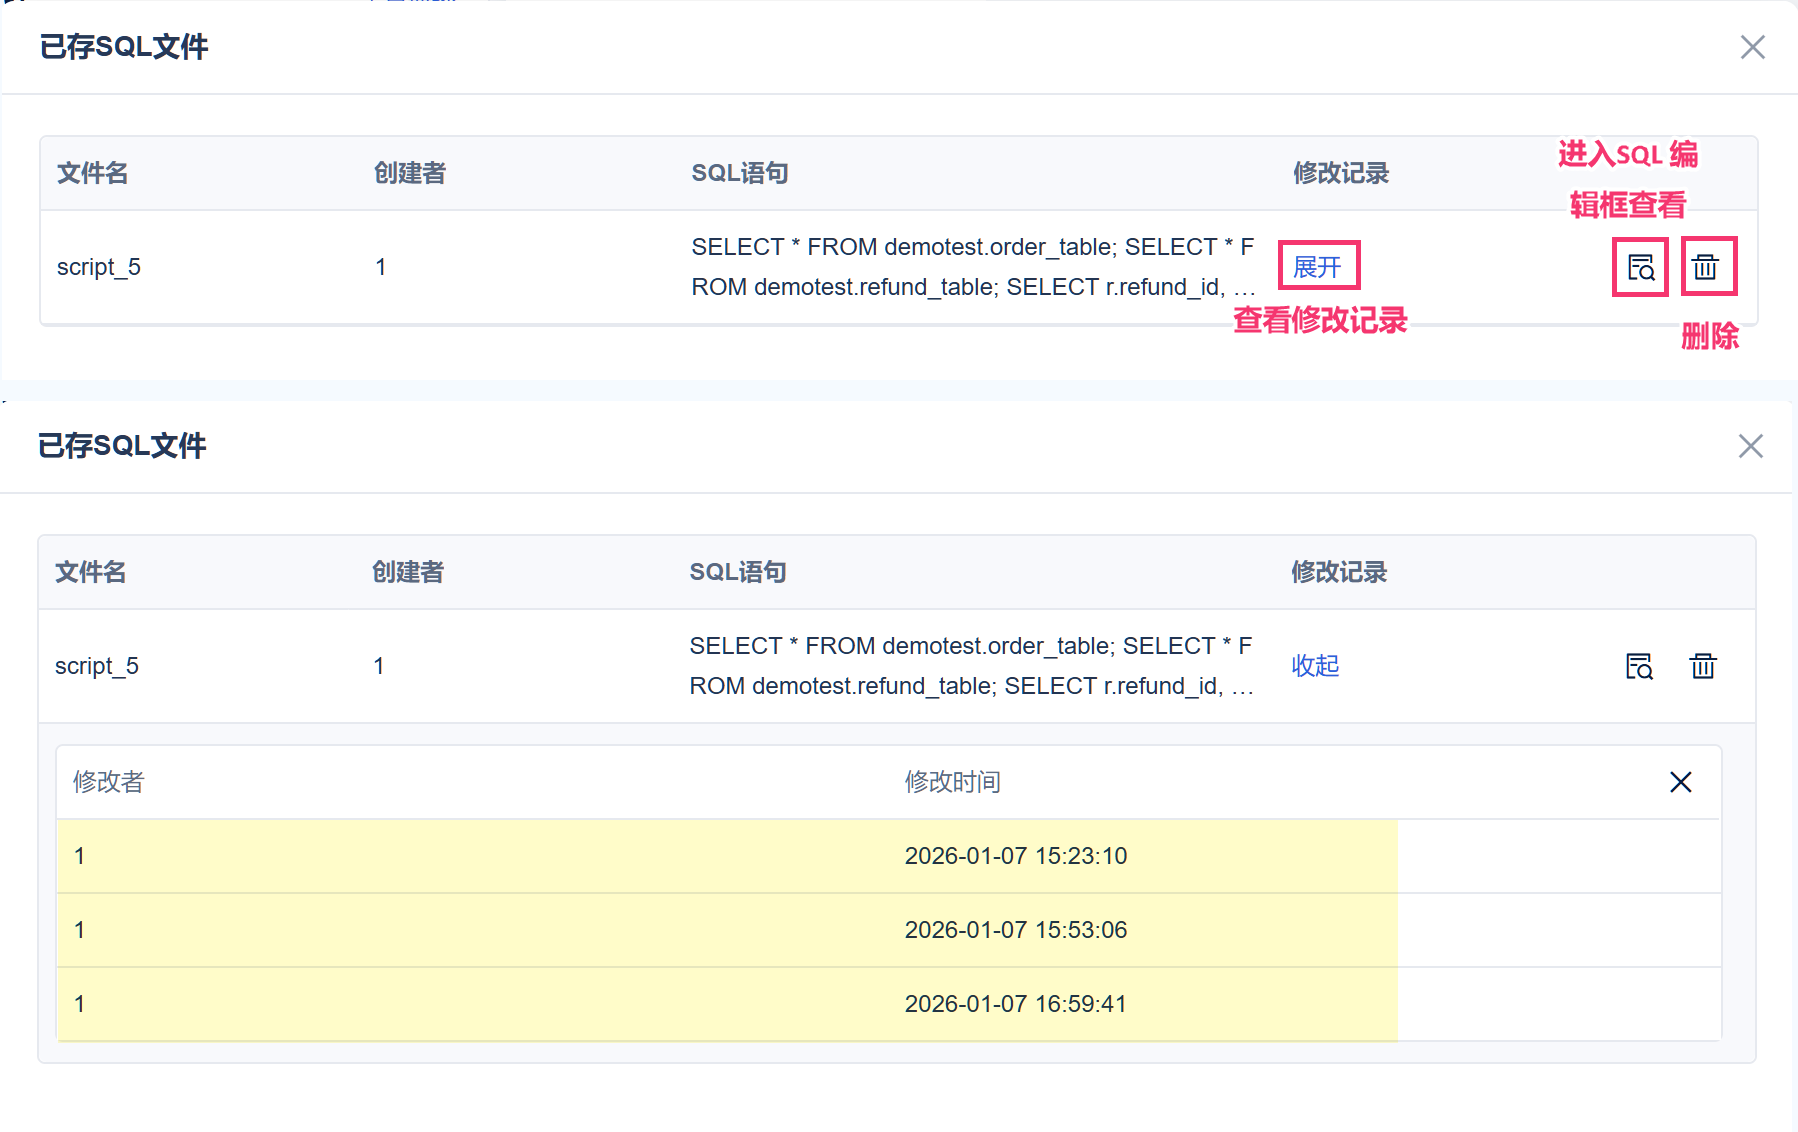Close the 已存SQL文件 dialog containing 展开
This screenshot has height=1132, width=1798.
tap(1752, 47)
